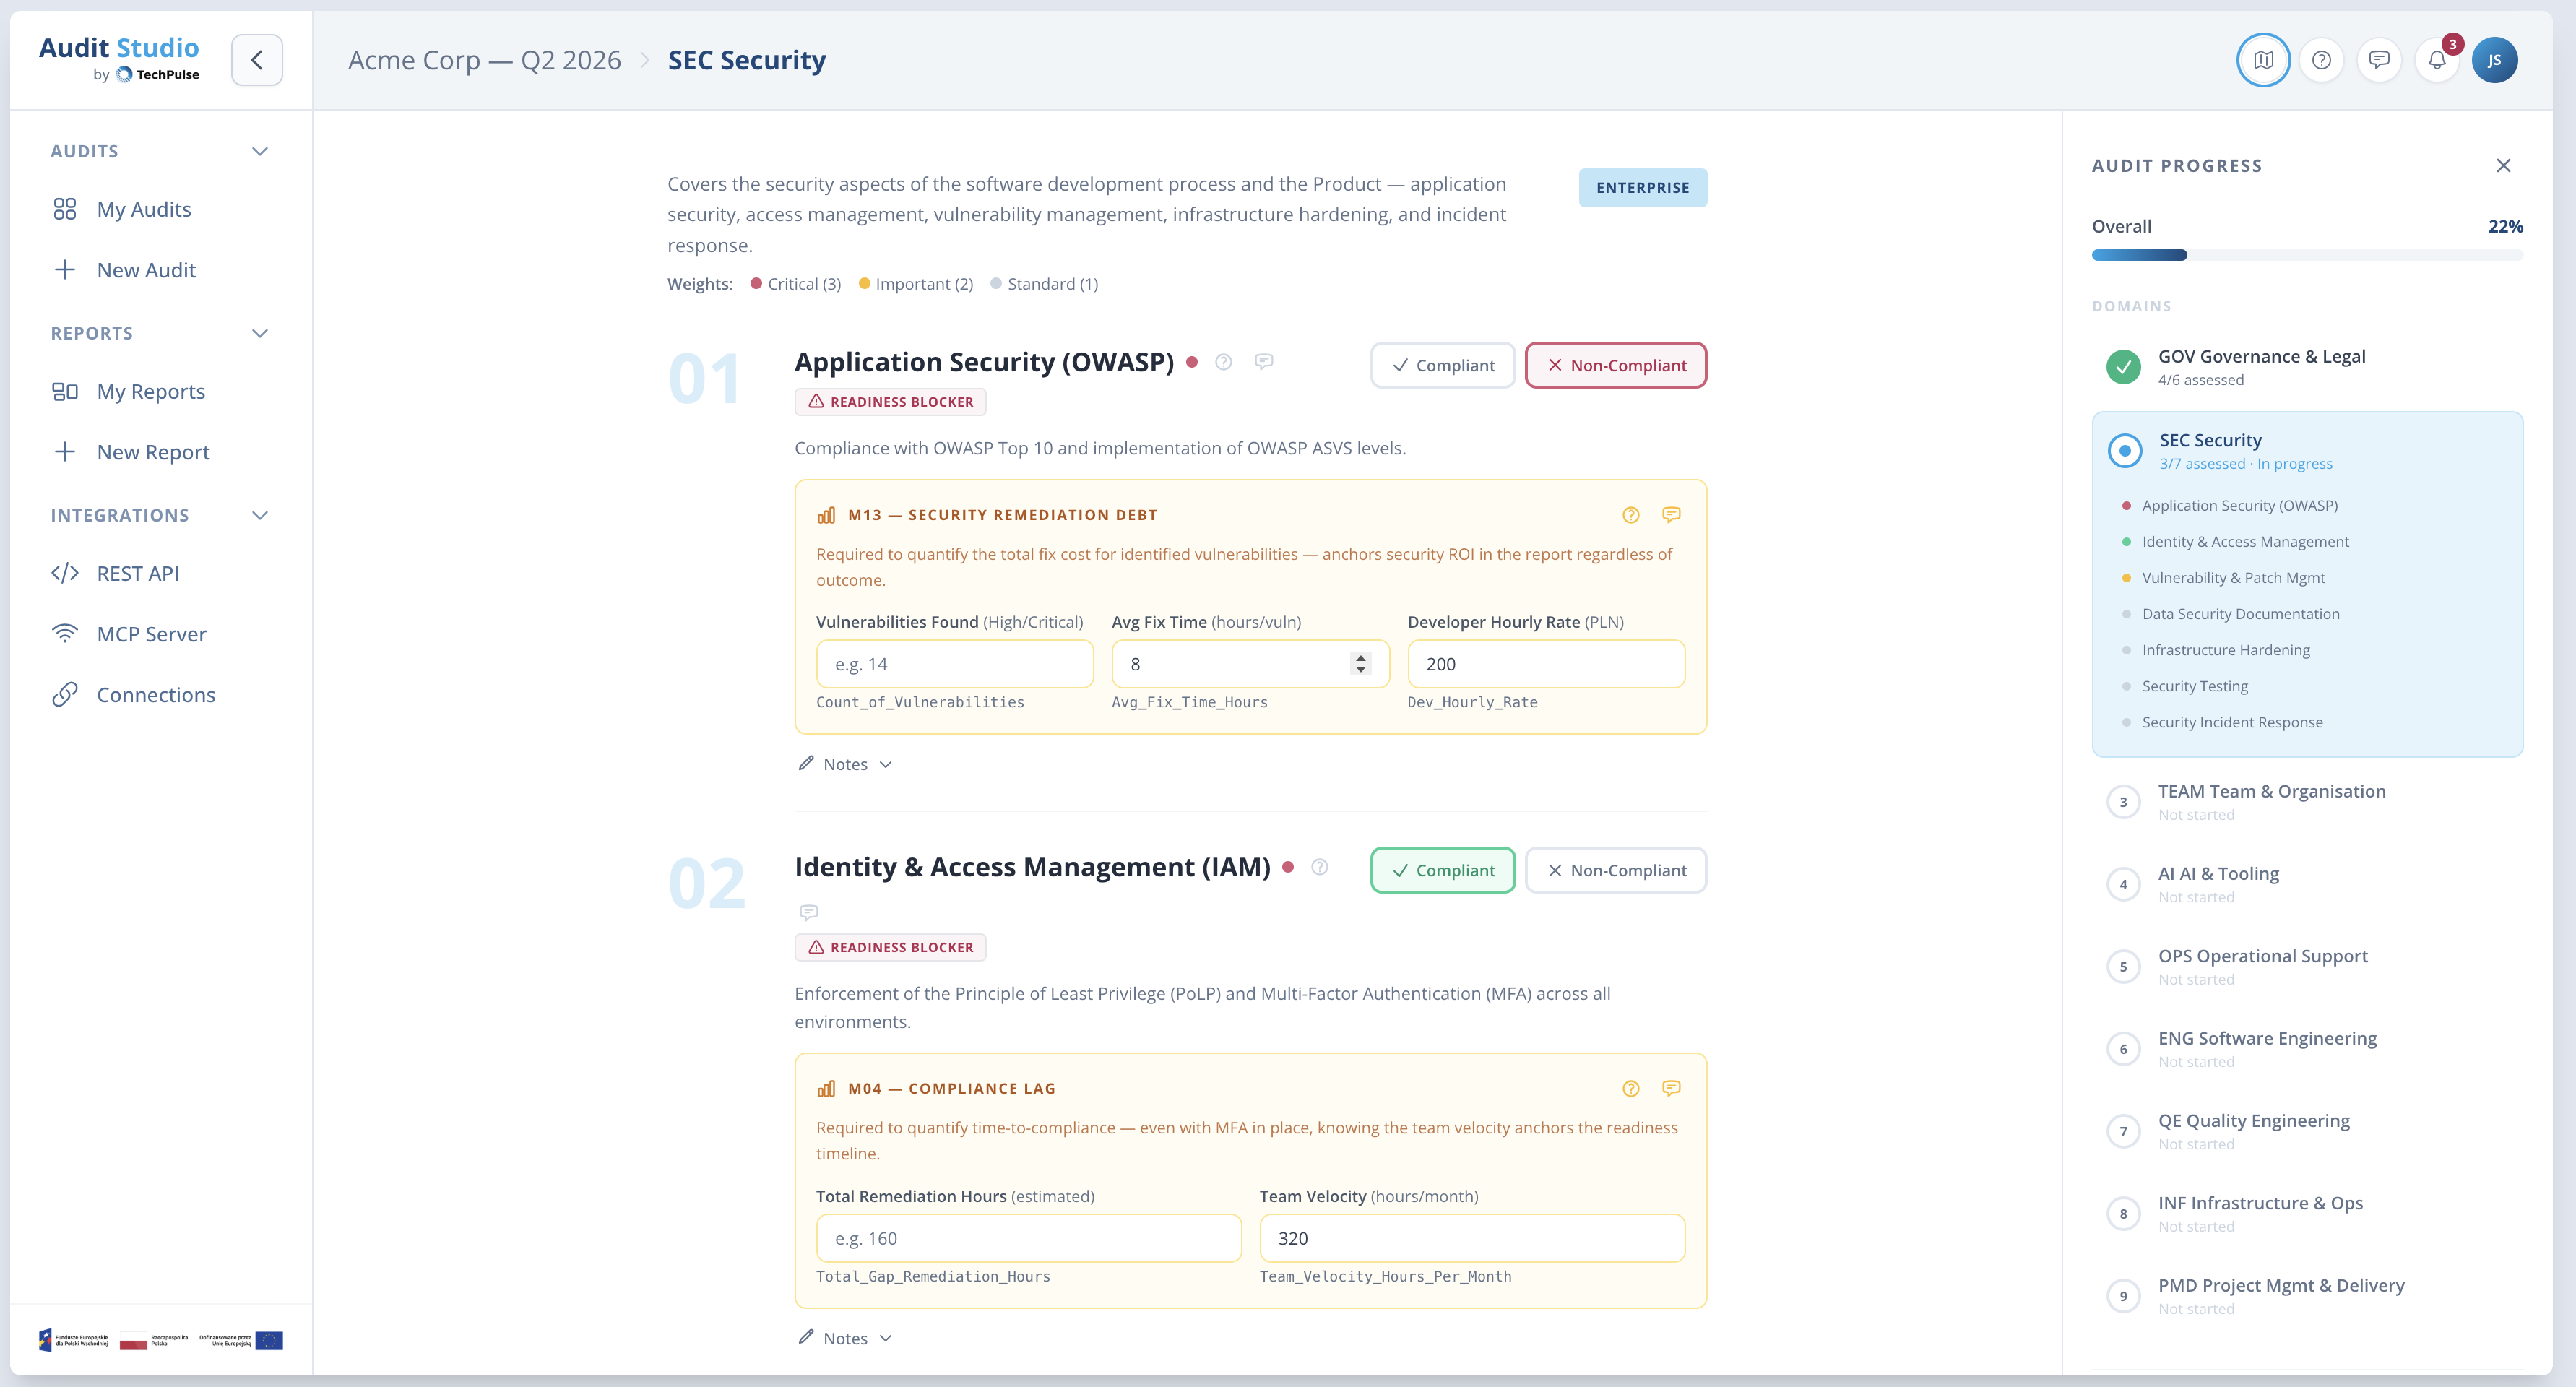
Task: Open OPS Operational Support domain
Action: (x=2307, y=967)
